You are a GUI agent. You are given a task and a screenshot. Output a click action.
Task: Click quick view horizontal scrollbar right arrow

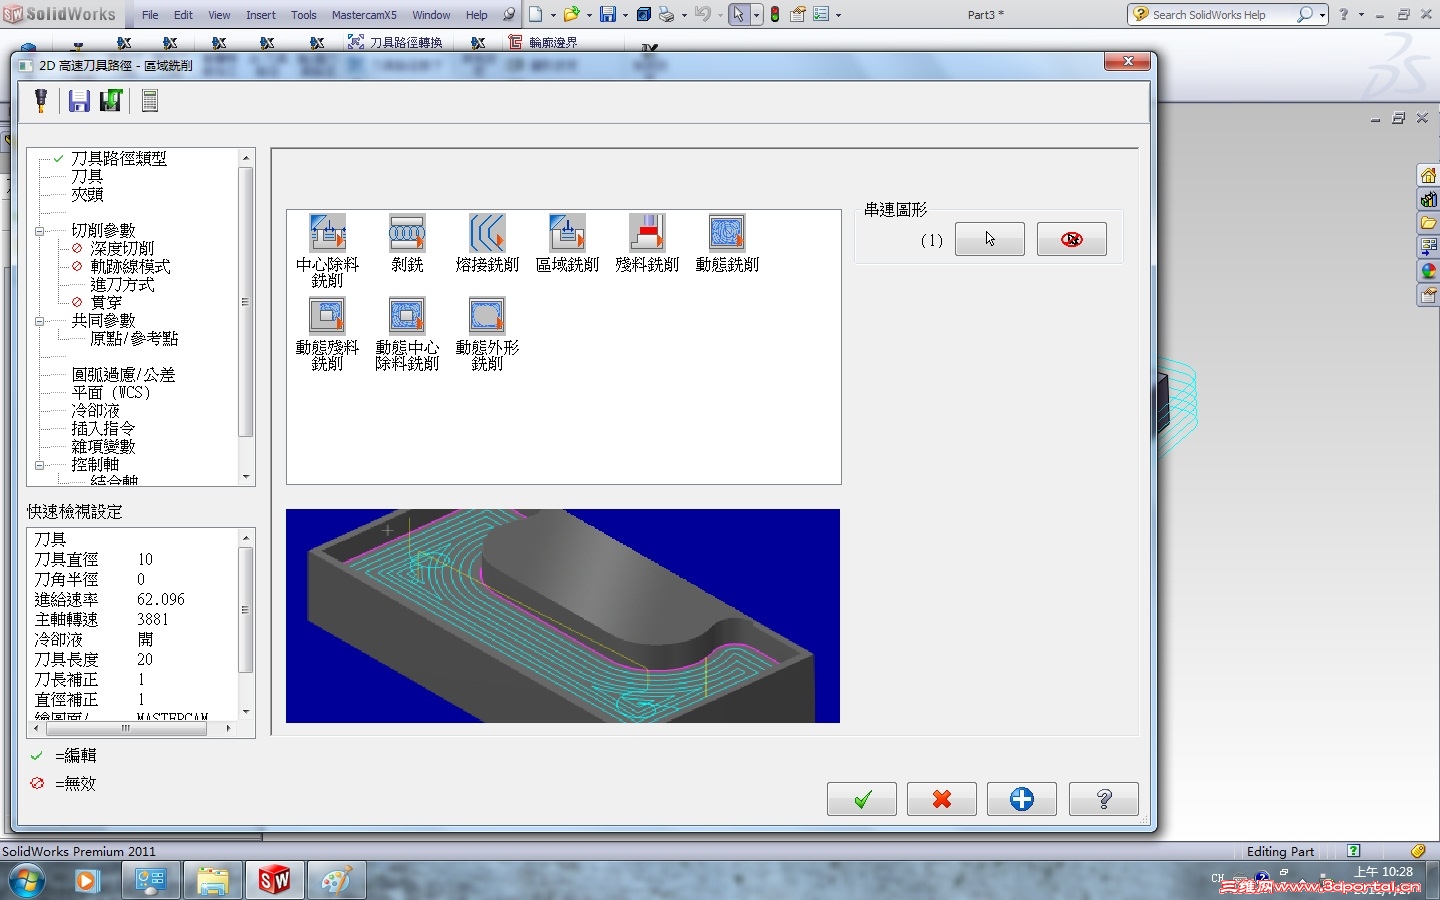pyautogui.click(x=229, y=728)
